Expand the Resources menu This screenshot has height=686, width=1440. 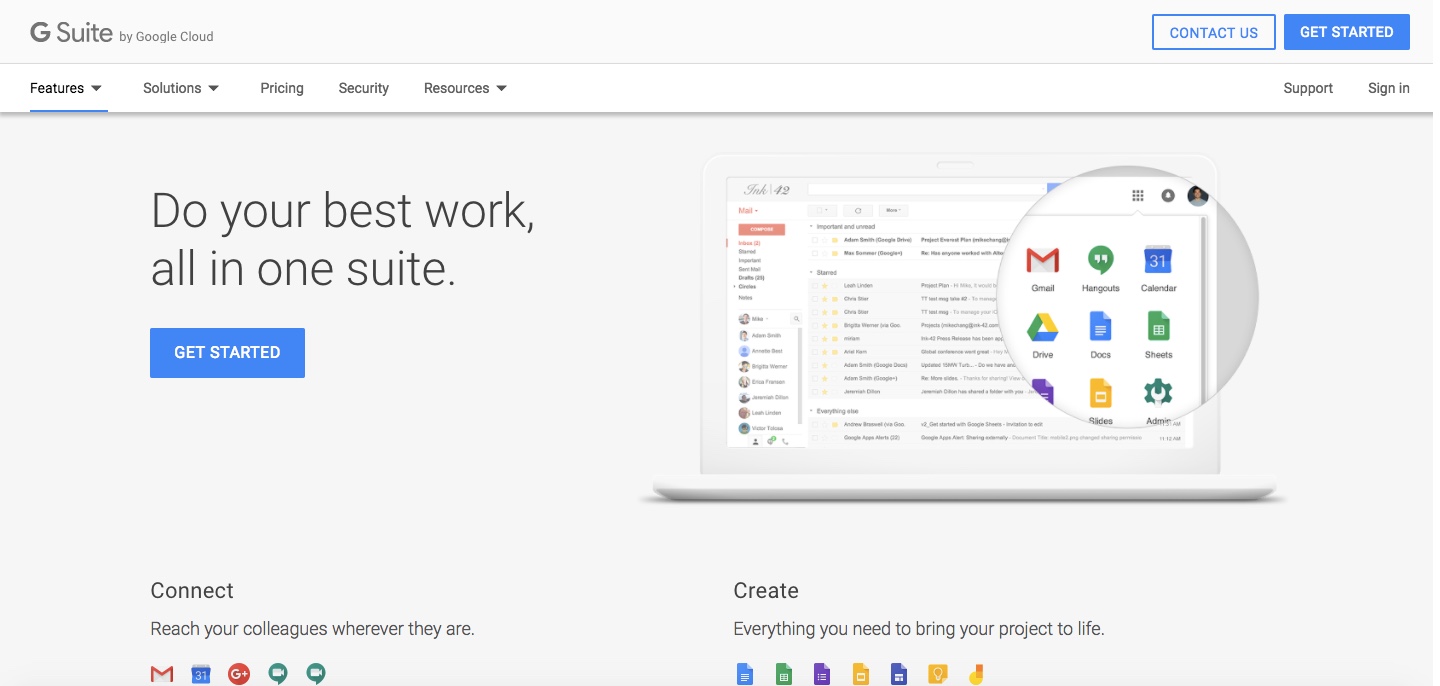pyautogui.click(x=464, y=88)
